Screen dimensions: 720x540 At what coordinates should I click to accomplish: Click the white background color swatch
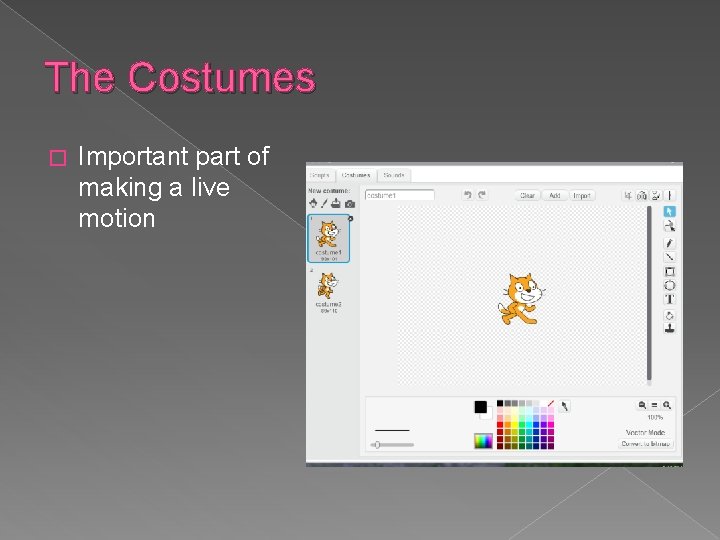(487, 415)
